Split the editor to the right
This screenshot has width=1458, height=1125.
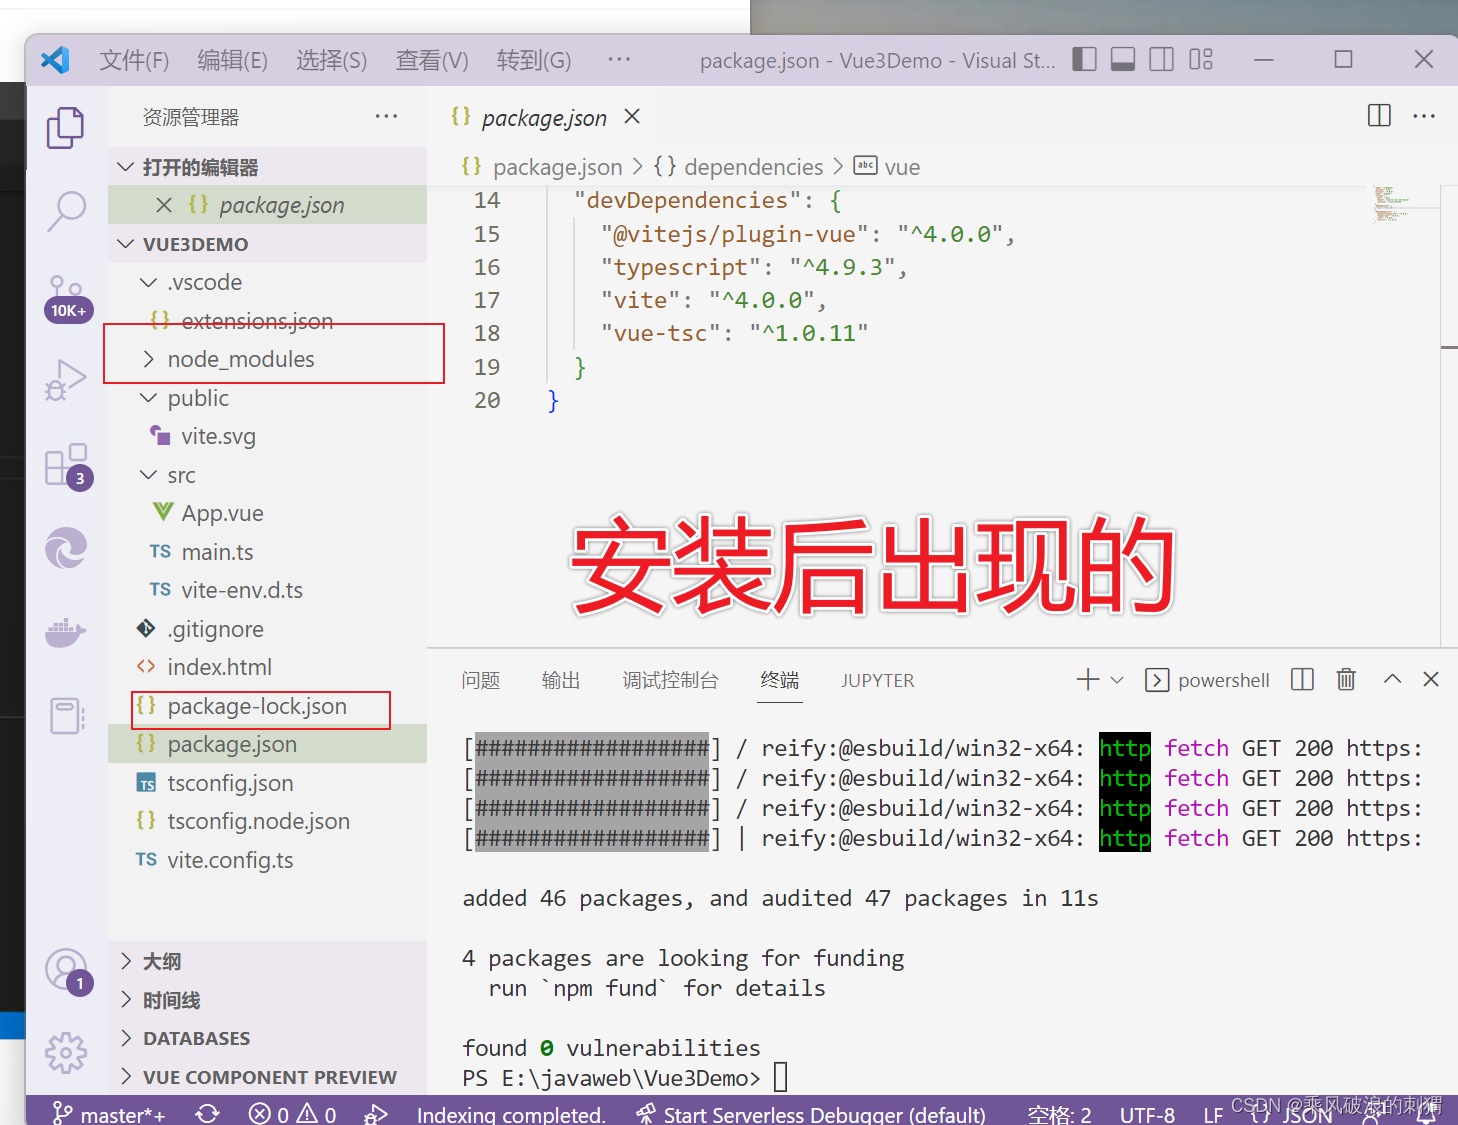point(1379,116)
